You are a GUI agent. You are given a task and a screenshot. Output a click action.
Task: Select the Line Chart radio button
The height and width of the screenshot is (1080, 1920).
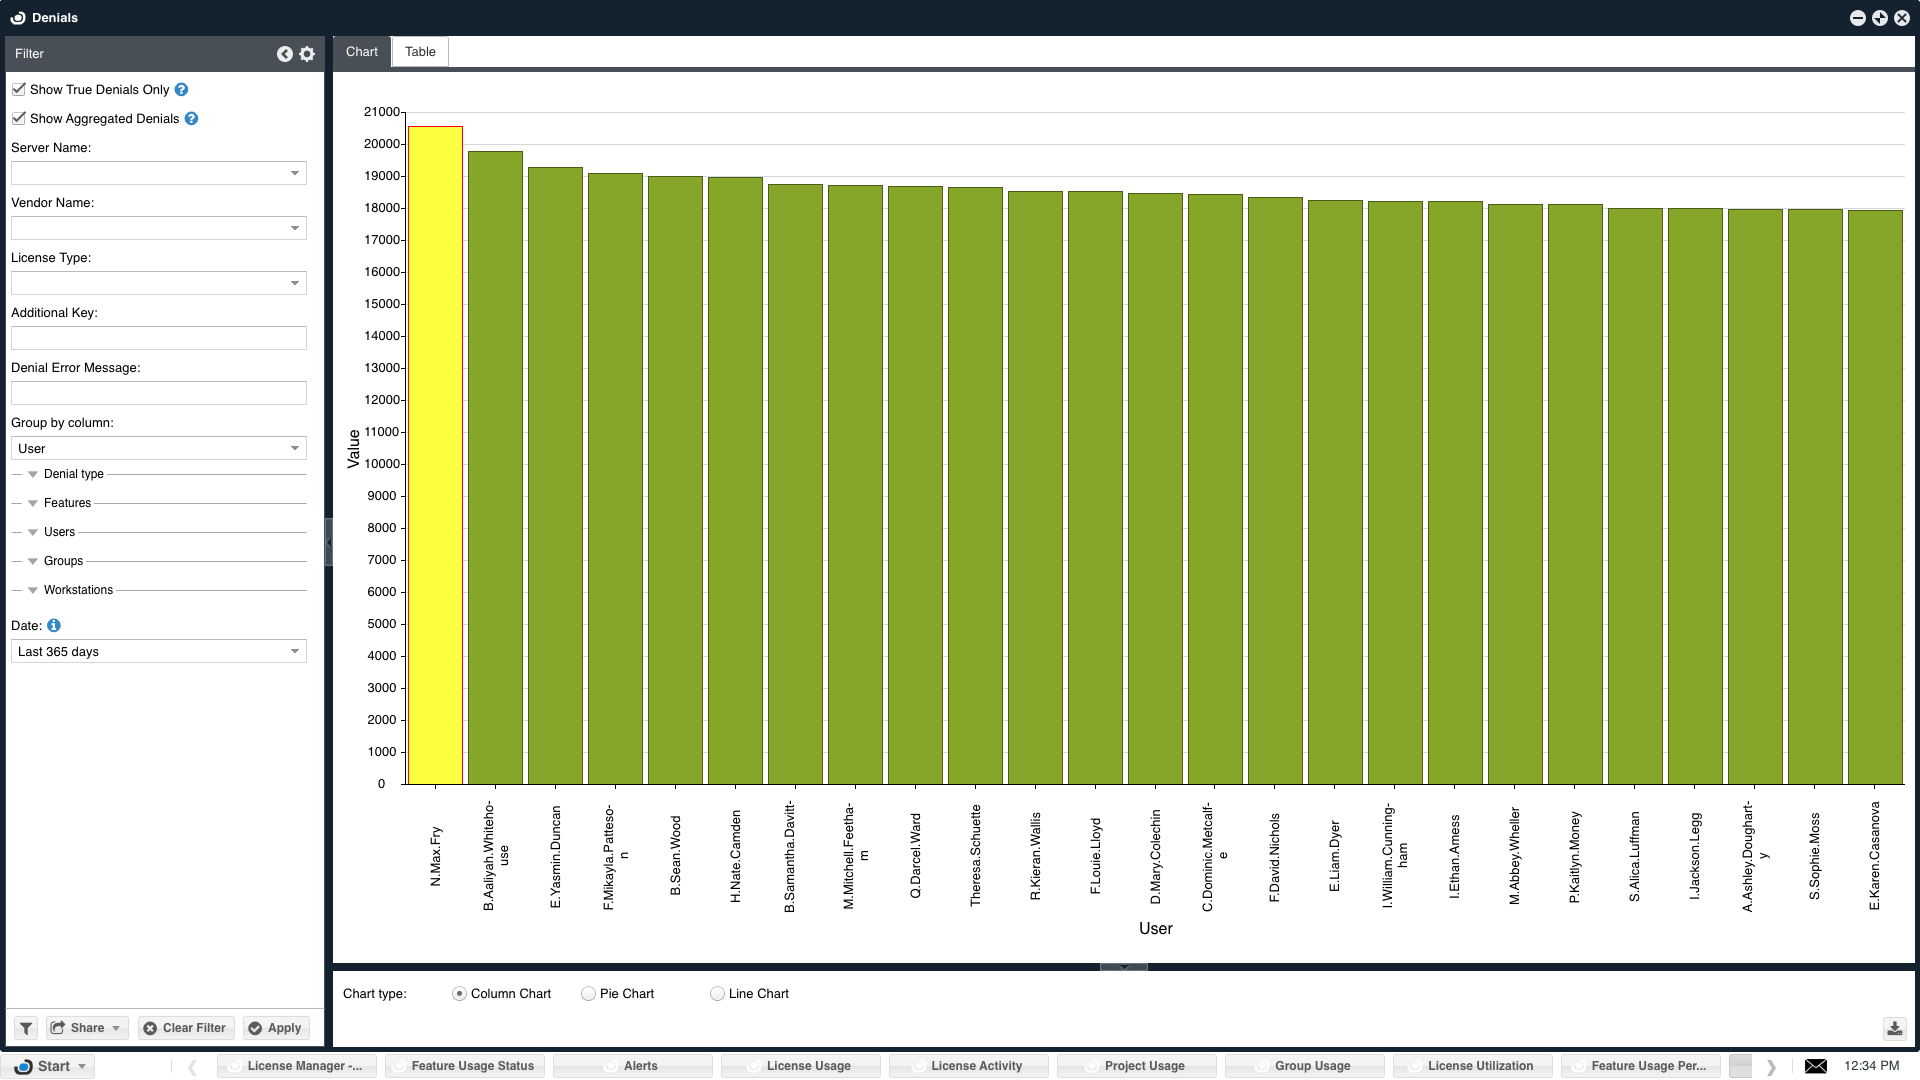[717, 993]
